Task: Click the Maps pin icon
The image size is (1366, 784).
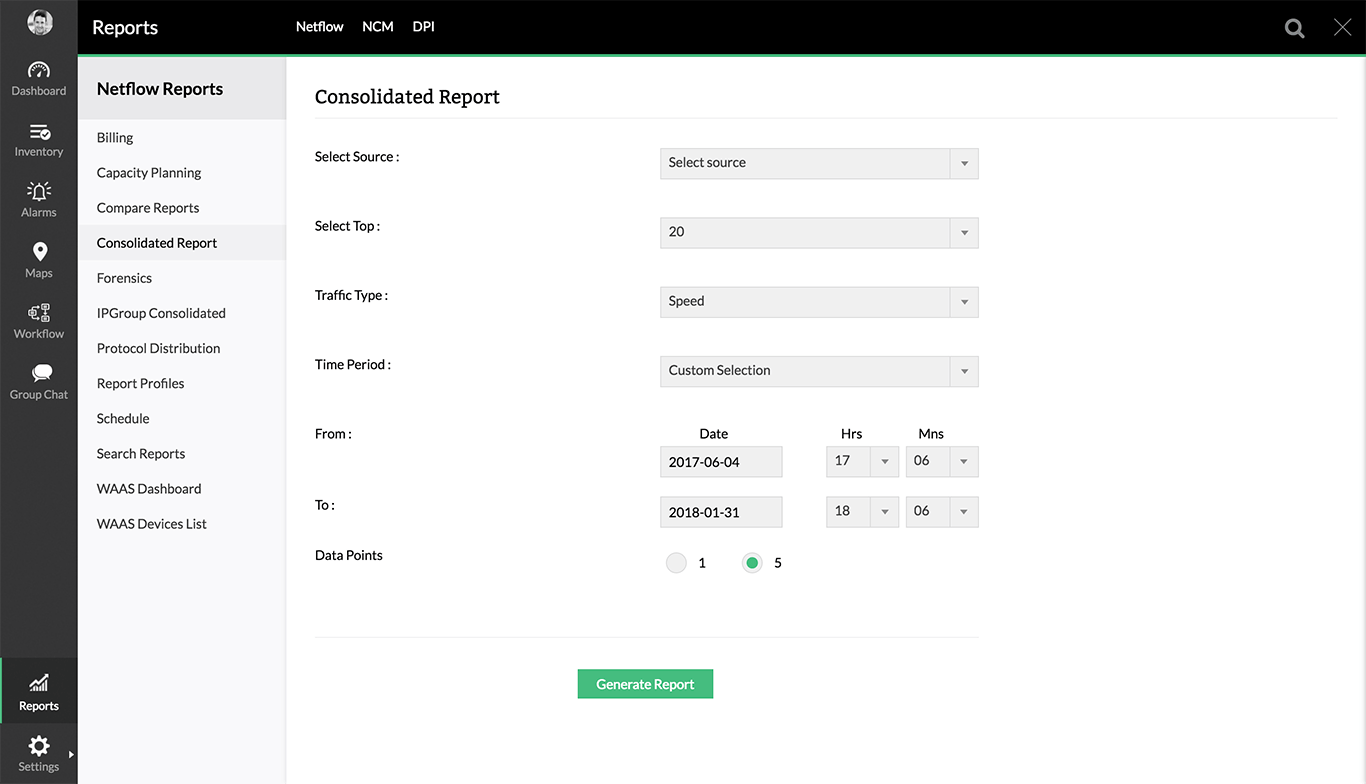Action: click(x=39, y=252)
